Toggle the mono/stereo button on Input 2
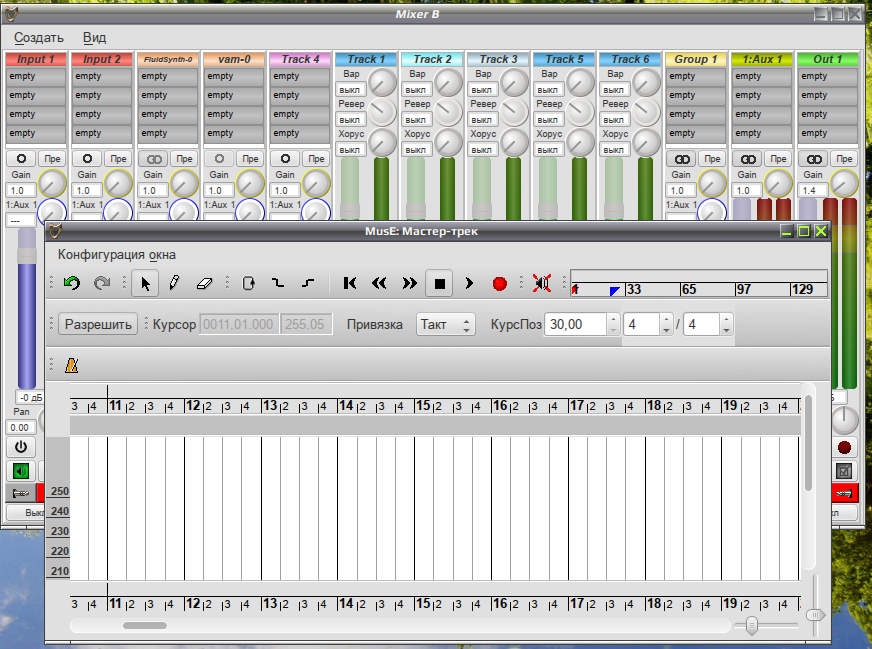The image size is (872, 649). (x=87, y=158)
